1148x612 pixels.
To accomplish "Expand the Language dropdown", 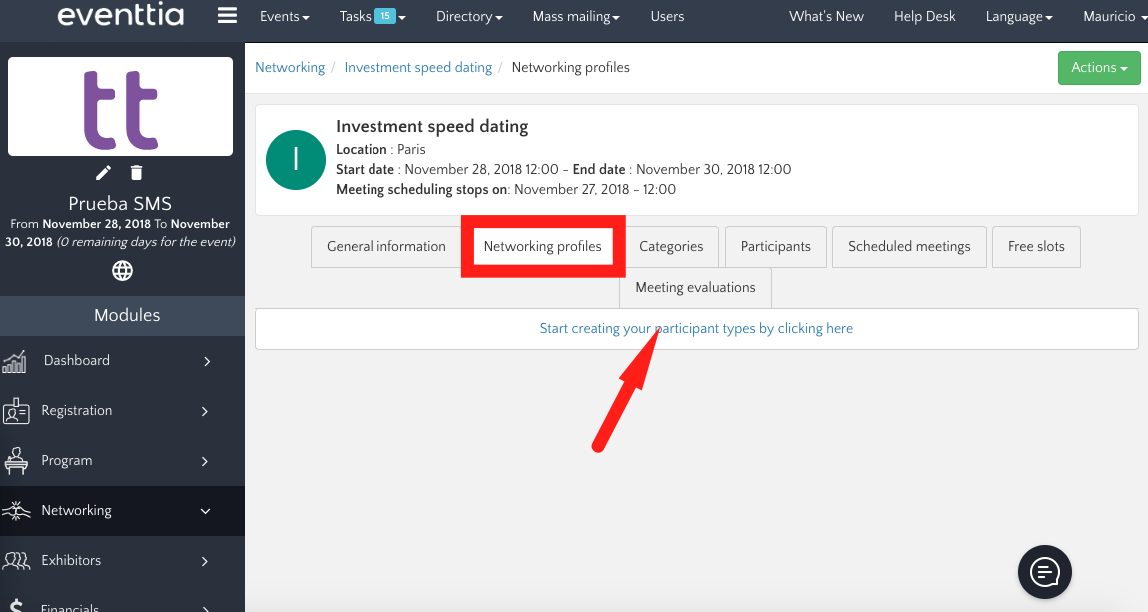I will pyautogui.click(x=1018, y=17).
